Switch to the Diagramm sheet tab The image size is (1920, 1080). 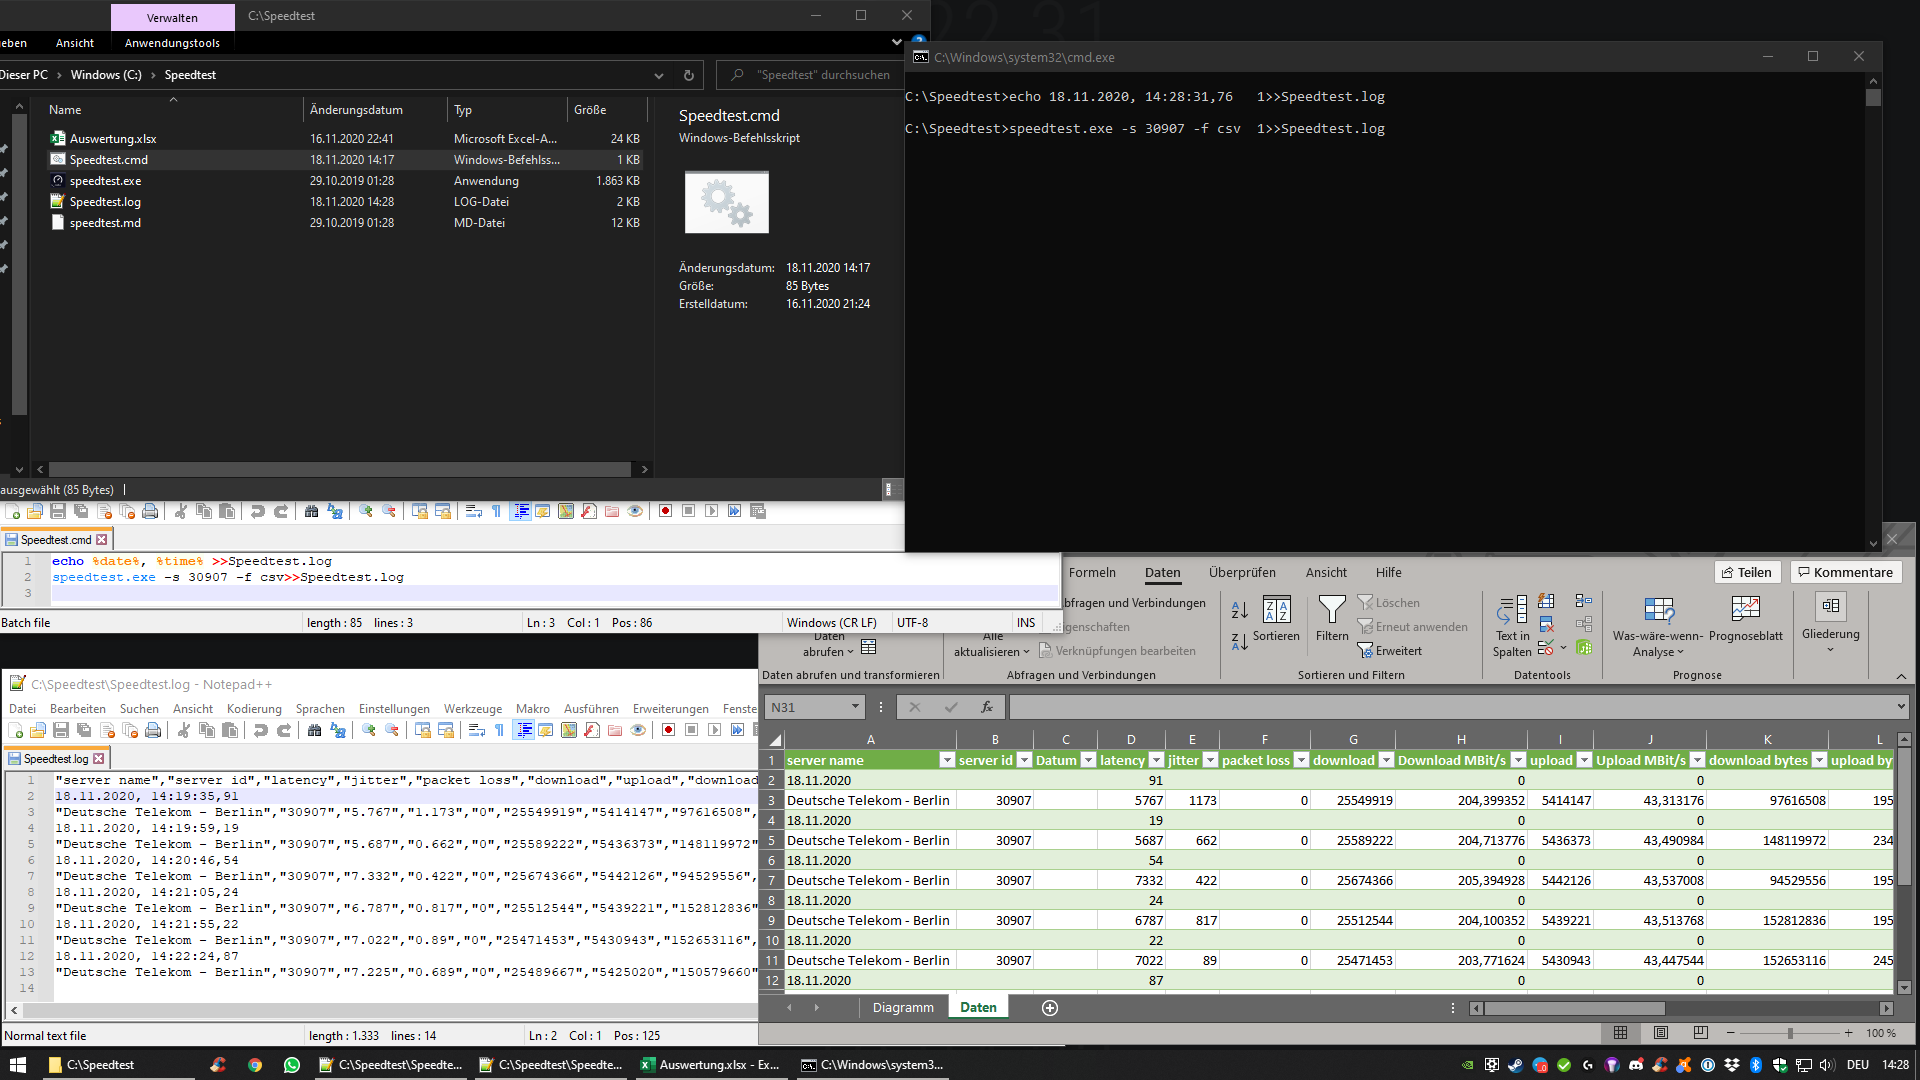pyautogui.click(x=902, y=1008)
